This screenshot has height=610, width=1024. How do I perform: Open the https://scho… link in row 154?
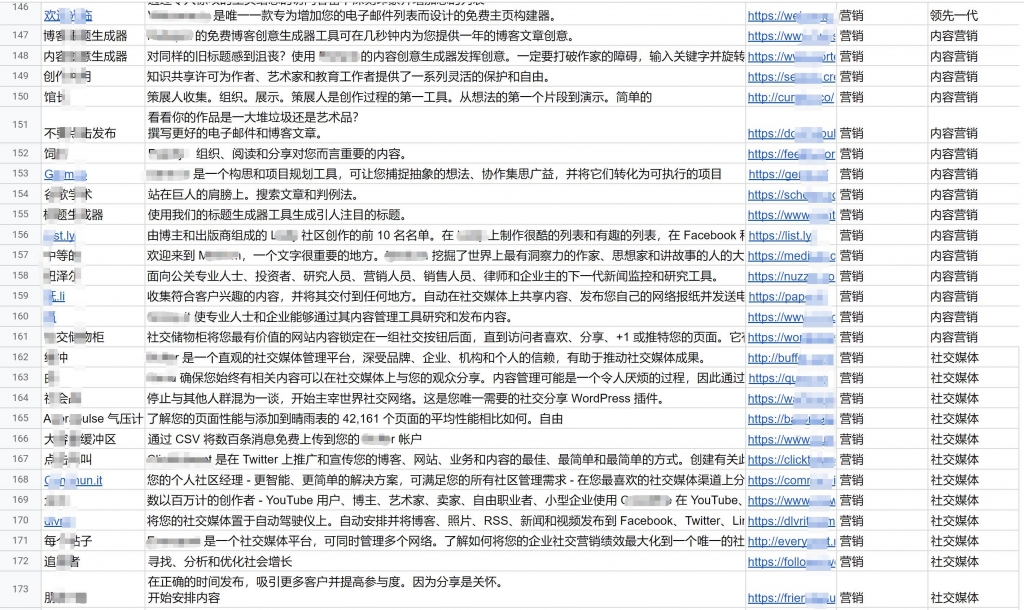pyautogui.click(x=791, y=195)
